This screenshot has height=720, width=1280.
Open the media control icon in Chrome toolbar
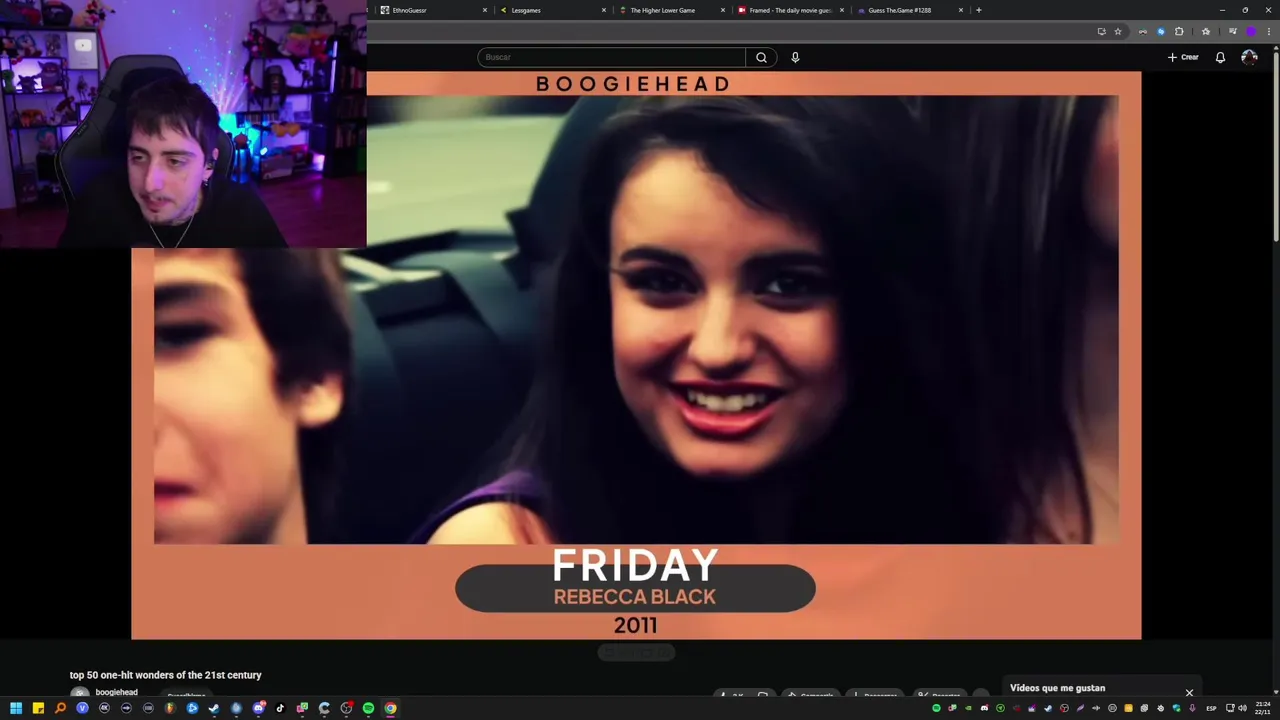[x=1233, y=31]
